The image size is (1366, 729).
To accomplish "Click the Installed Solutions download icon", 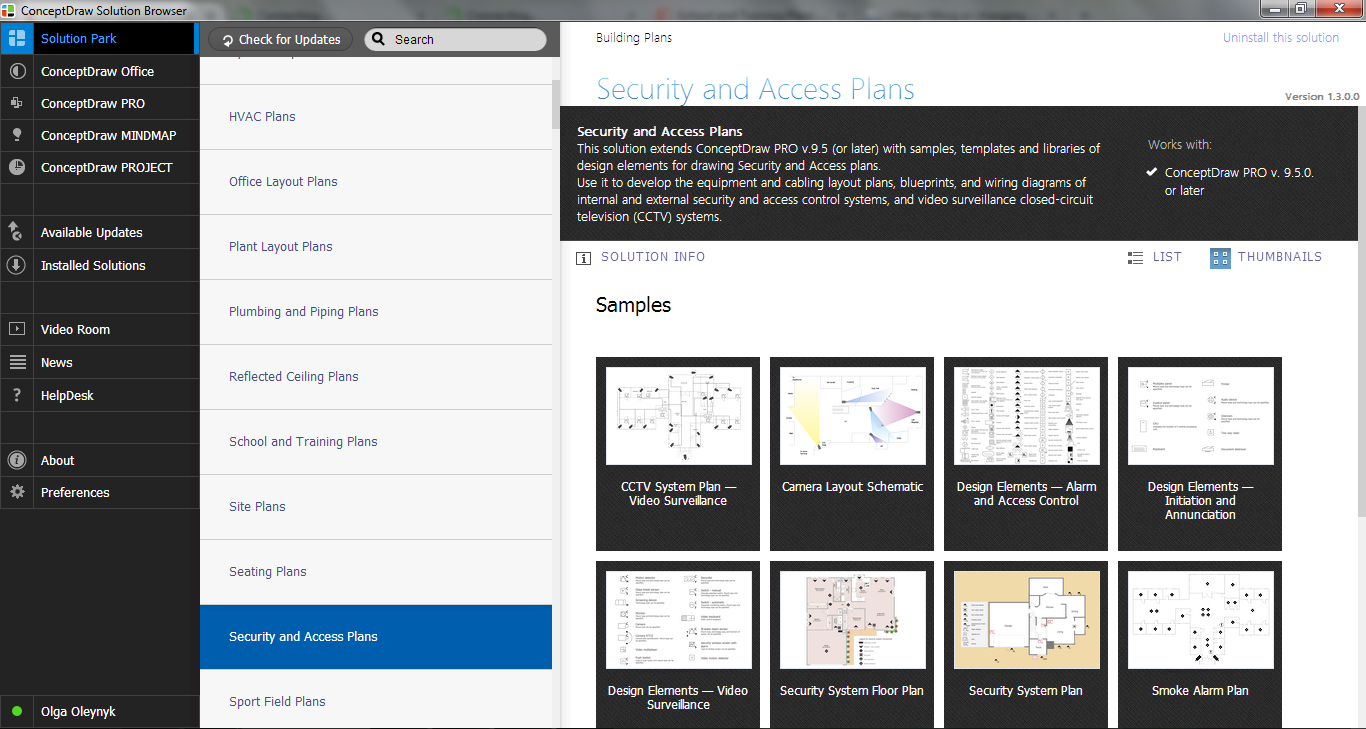I will [x=16, y=265].
